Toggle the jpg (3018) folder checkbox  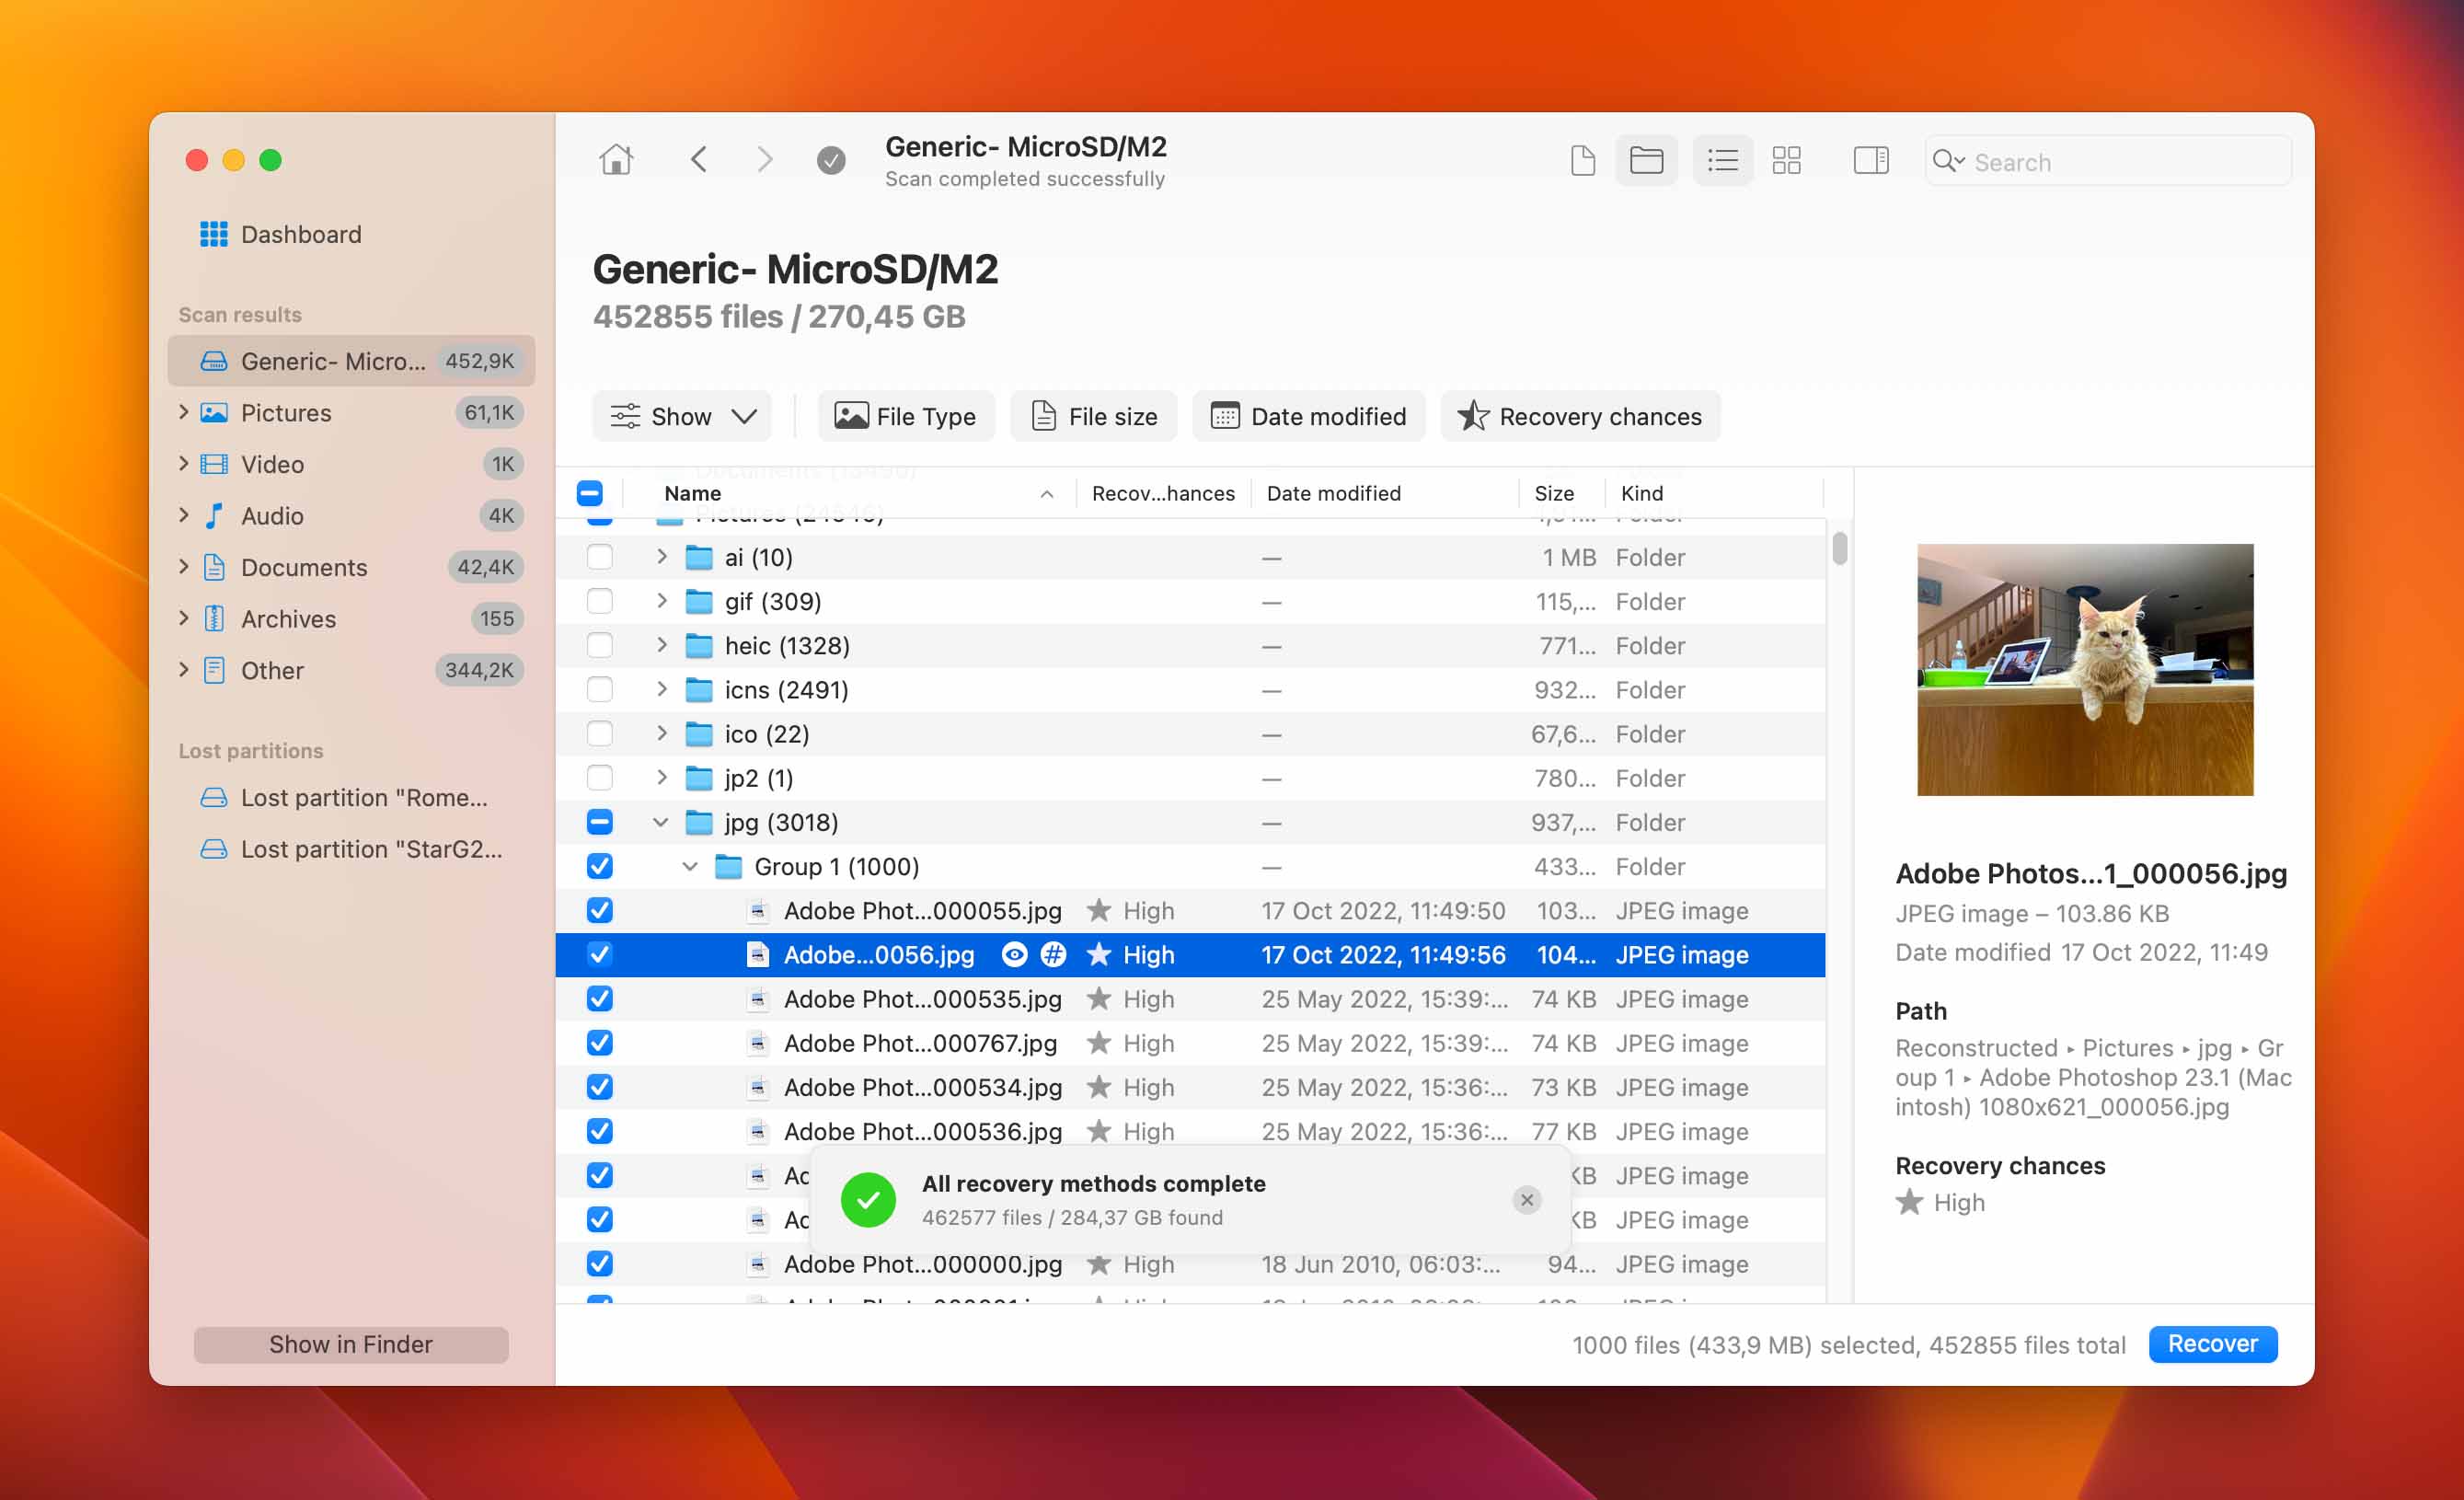(x=599, y=822)
